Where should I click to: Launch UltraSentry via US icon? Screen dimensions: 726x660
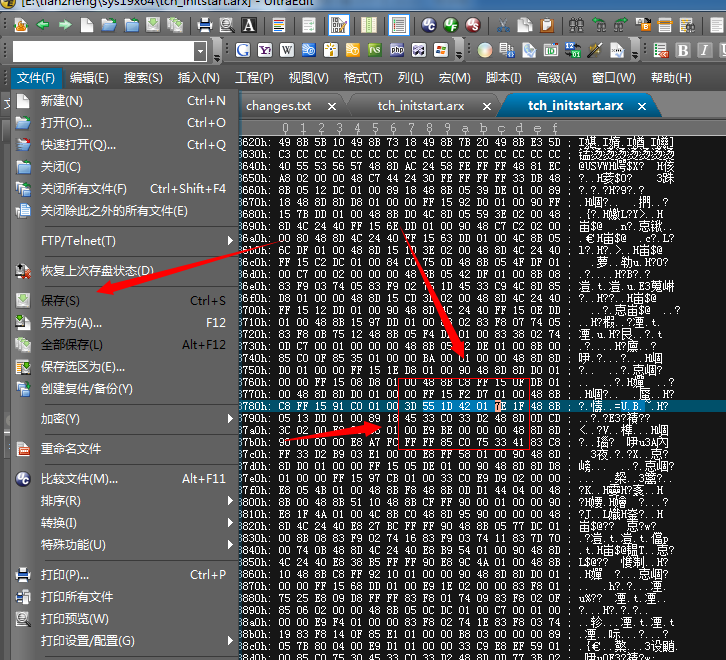click(473, 25)
